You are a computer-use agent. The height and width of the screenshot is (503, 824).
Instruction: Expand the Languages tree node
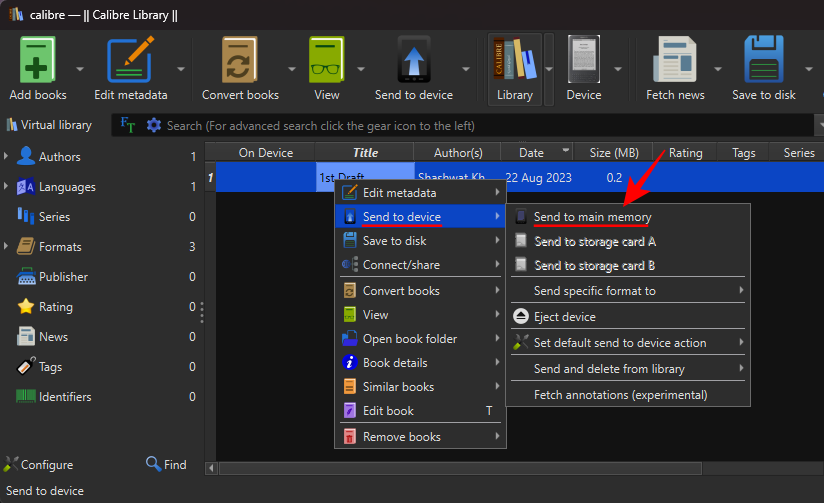click(x=6, y=186)
